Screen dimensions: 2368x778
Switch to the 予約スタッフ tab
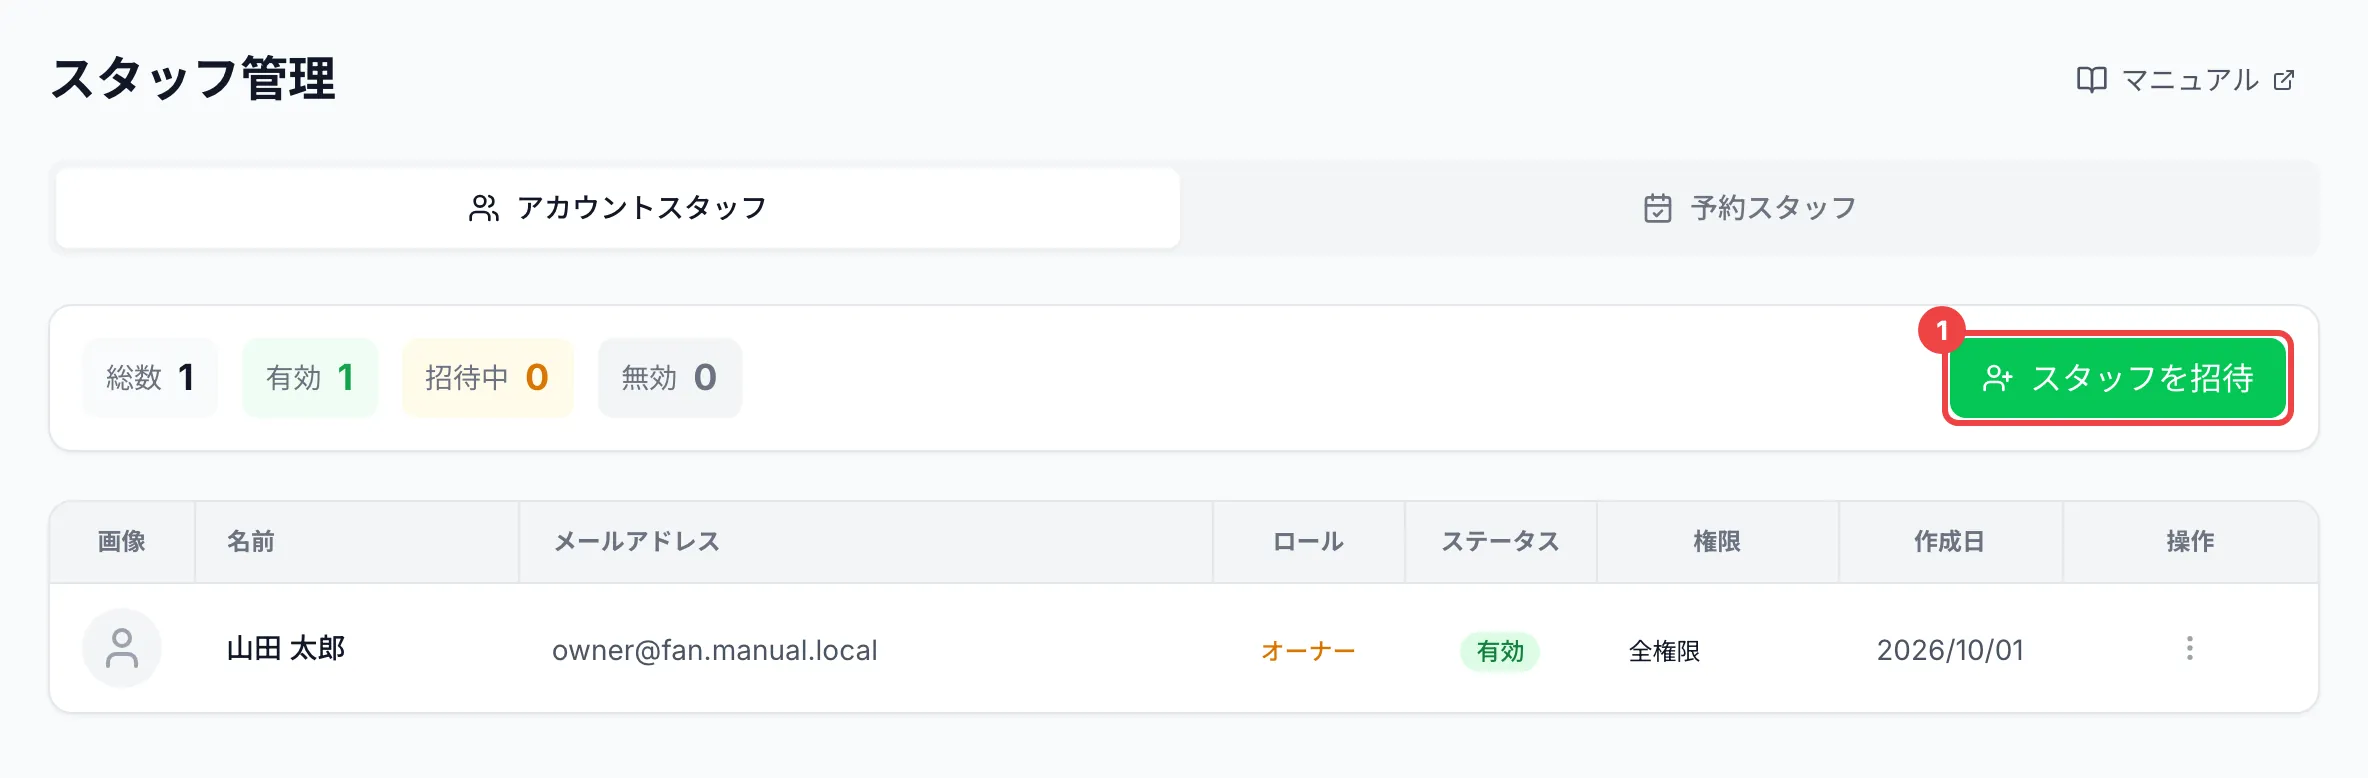(x=1750, y=208)
